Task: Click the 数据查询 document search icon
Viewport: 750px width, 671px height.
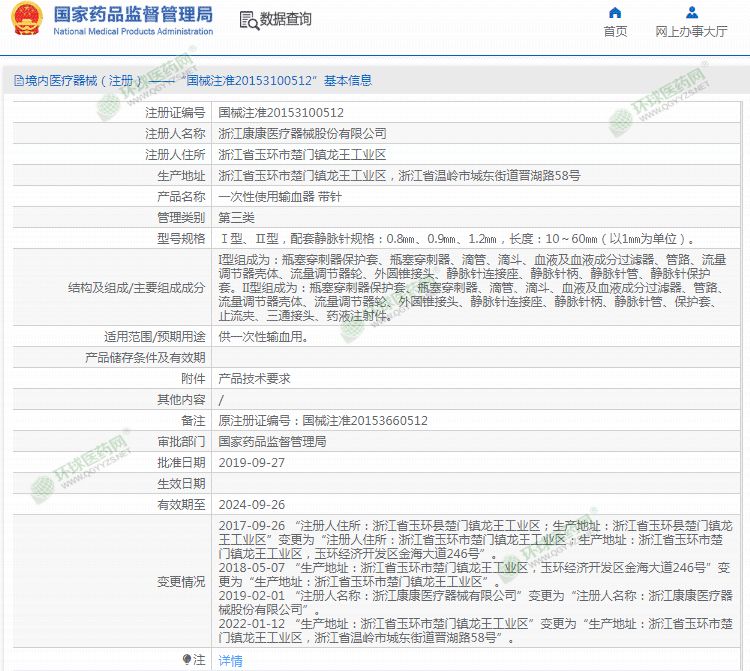Action: click(248, 20)
